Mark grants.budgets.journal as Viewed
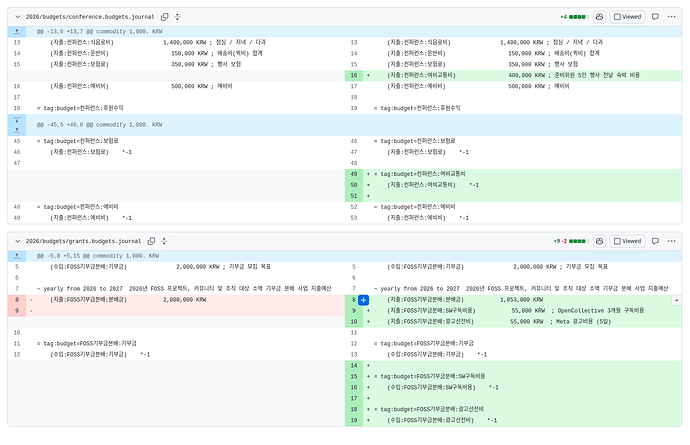The height and width of the screenshot is (445, 690). tap(628, 241)
